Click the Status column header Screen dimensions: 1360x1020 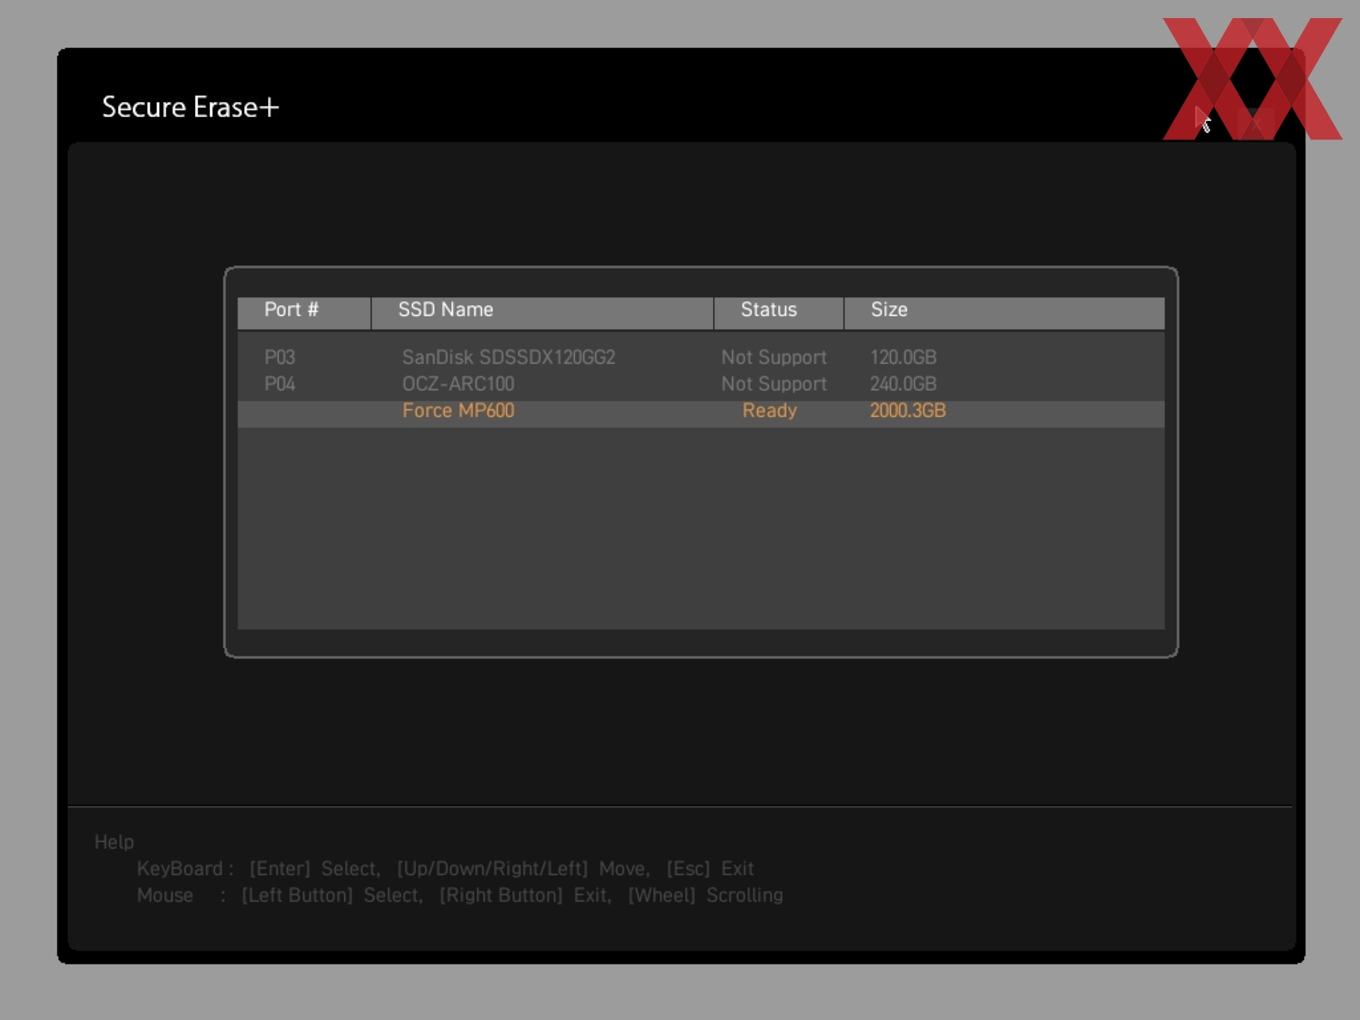[779, 313]
